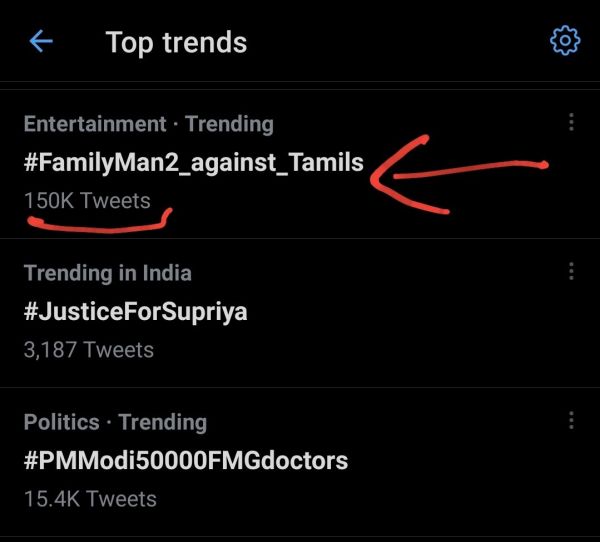Select the Trending in India label

click(x=108, y=273)
